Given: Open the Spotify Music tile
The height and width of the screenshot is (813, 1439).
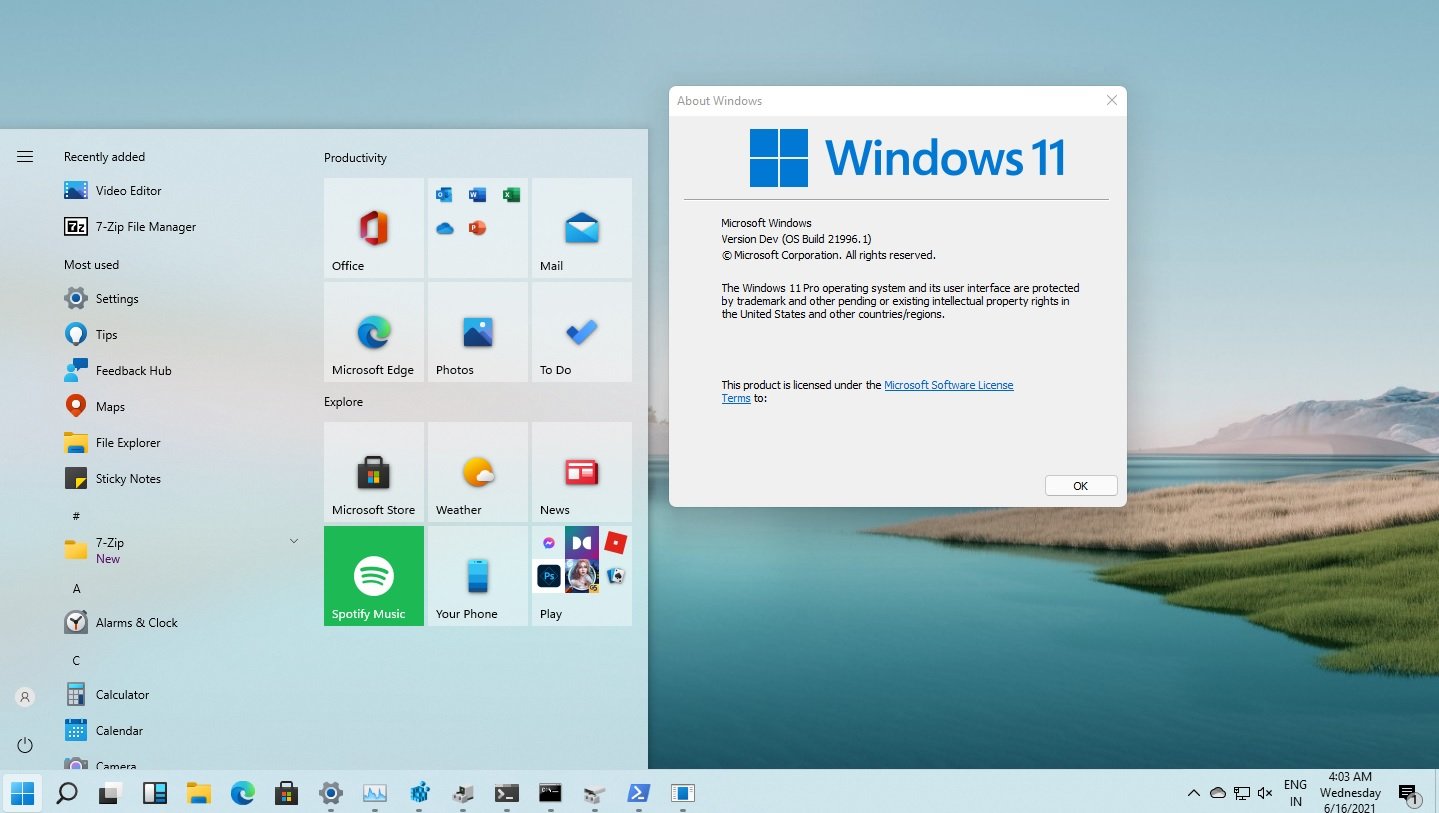Looking at the screenshot, I should tap(373, 575).
